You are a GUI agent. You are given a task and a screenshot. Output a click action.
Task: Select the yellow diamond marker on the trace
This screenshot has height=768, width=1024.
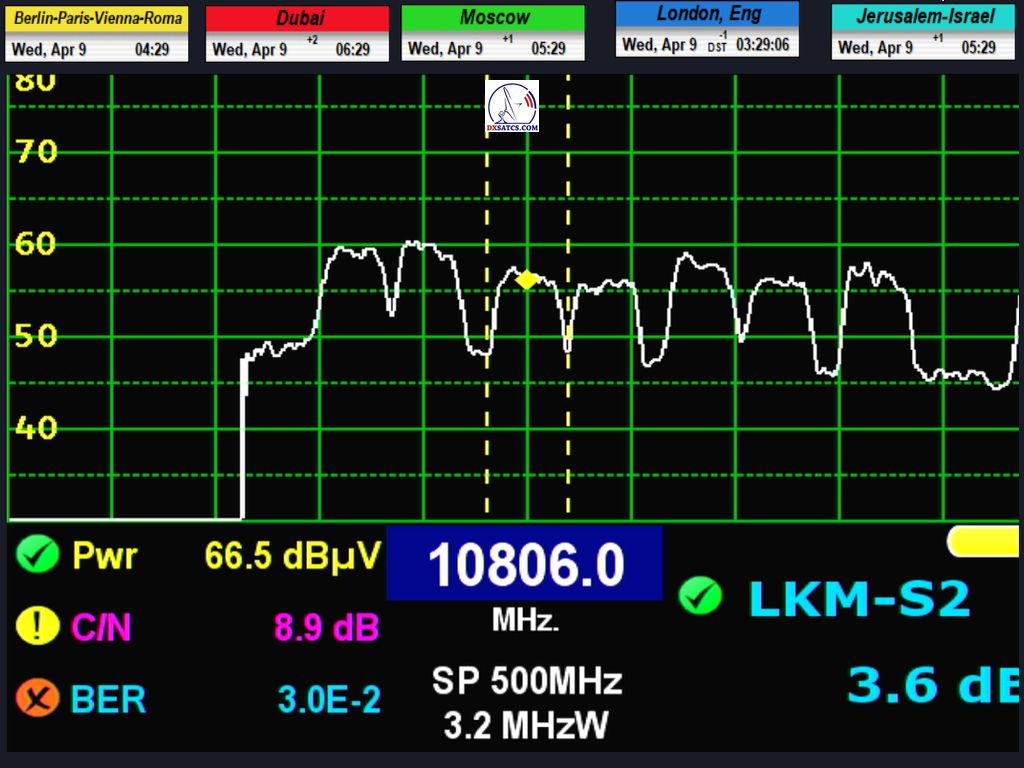click(527, 280)
